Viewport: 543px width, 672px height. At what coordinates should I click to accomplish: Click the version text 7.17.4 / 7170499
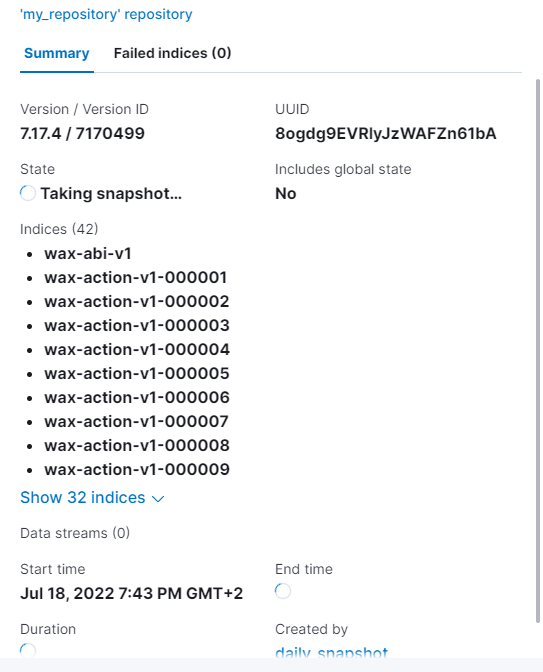[82, 134]
